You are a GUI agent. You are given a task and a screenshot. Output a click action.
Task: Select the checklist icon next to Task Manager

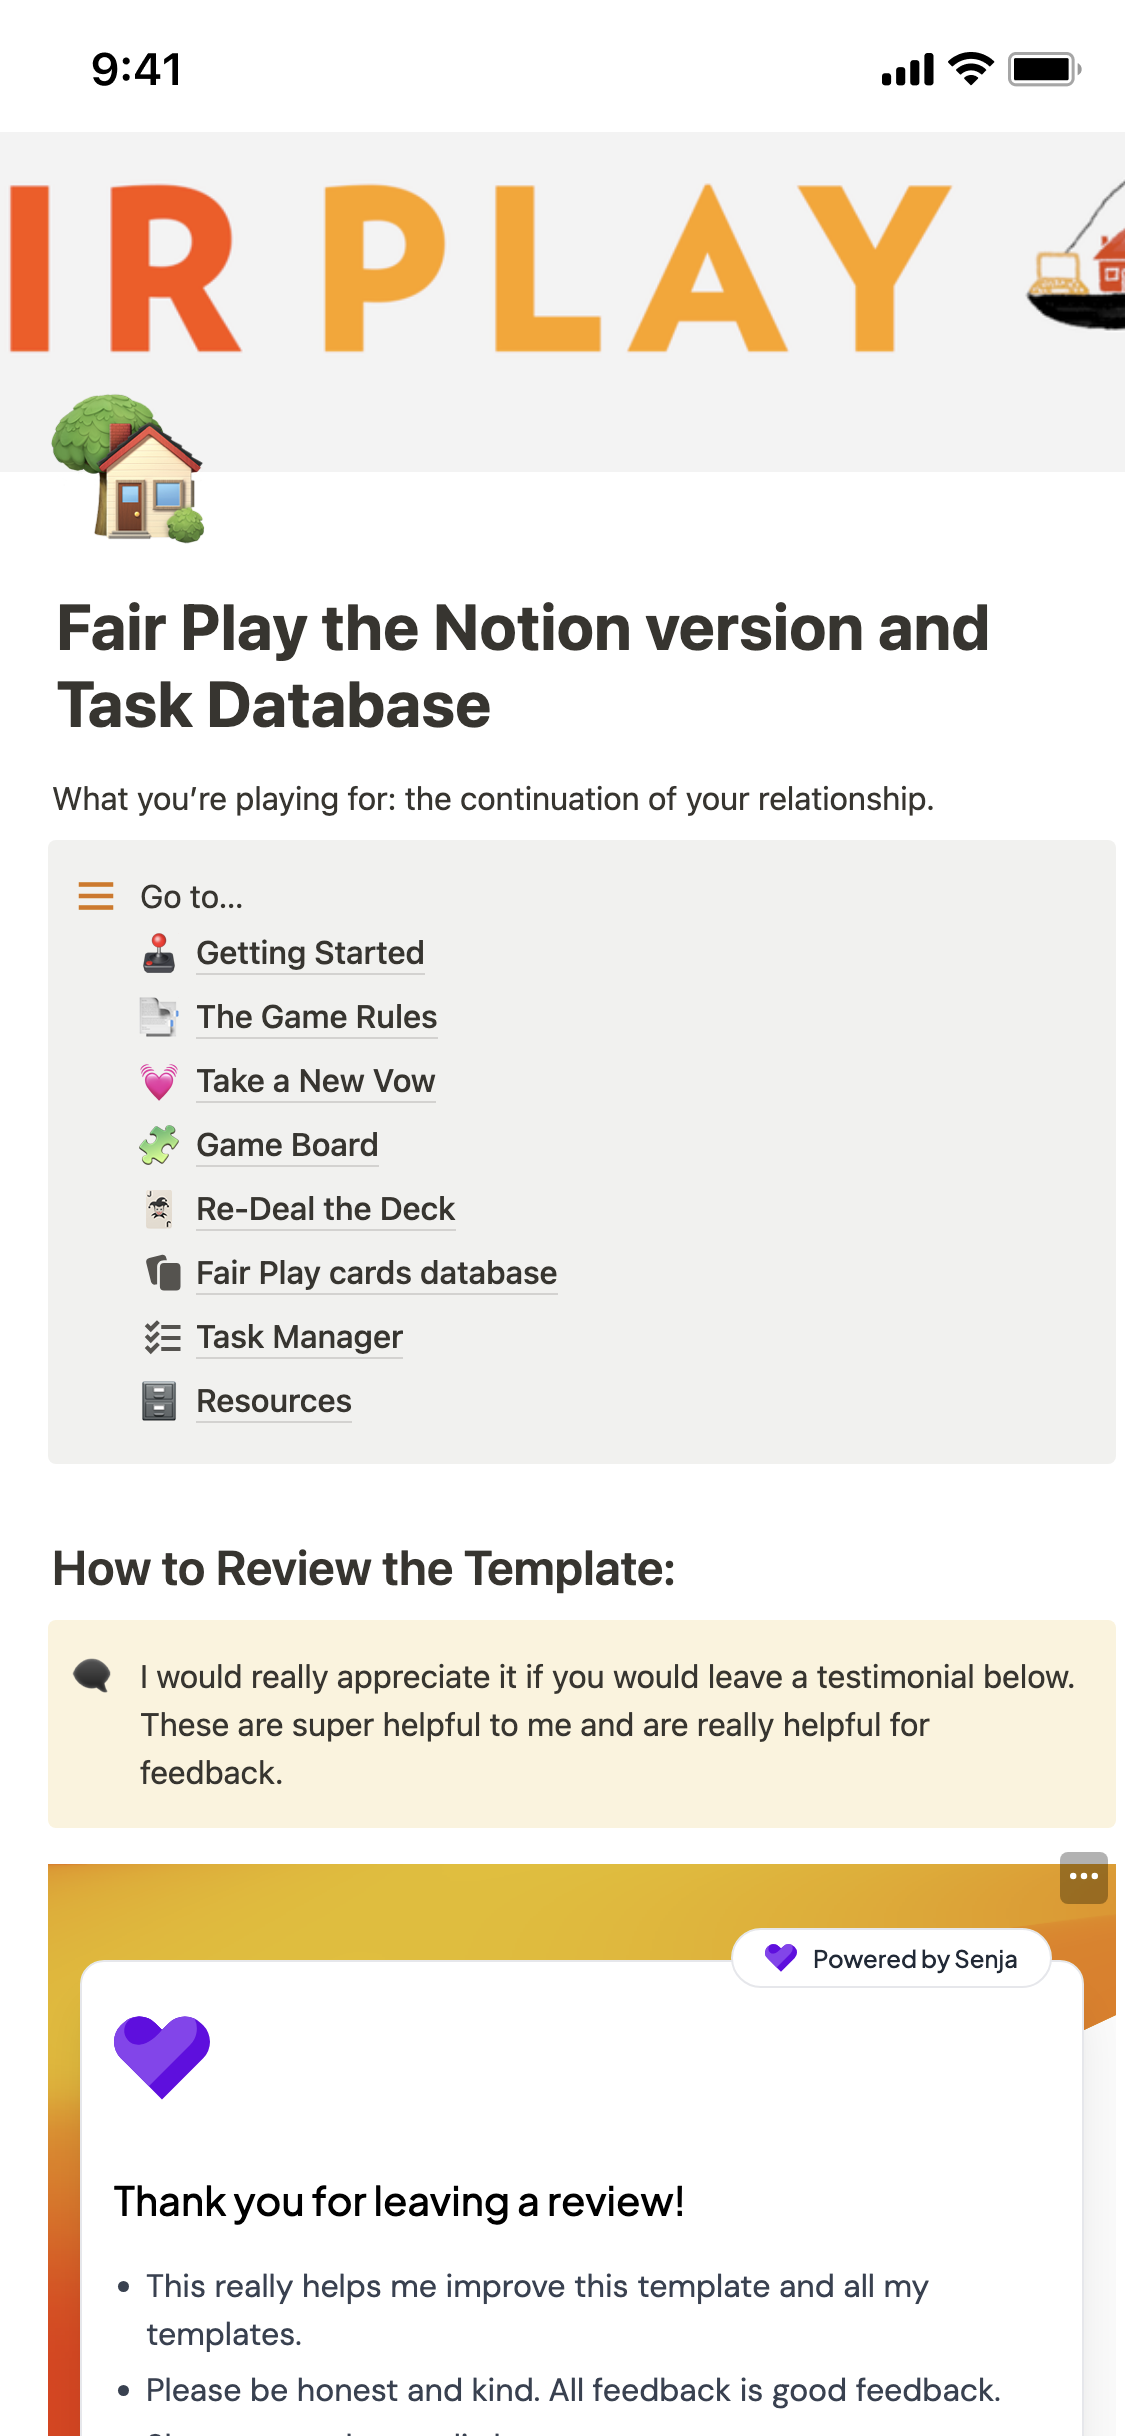160,1336
